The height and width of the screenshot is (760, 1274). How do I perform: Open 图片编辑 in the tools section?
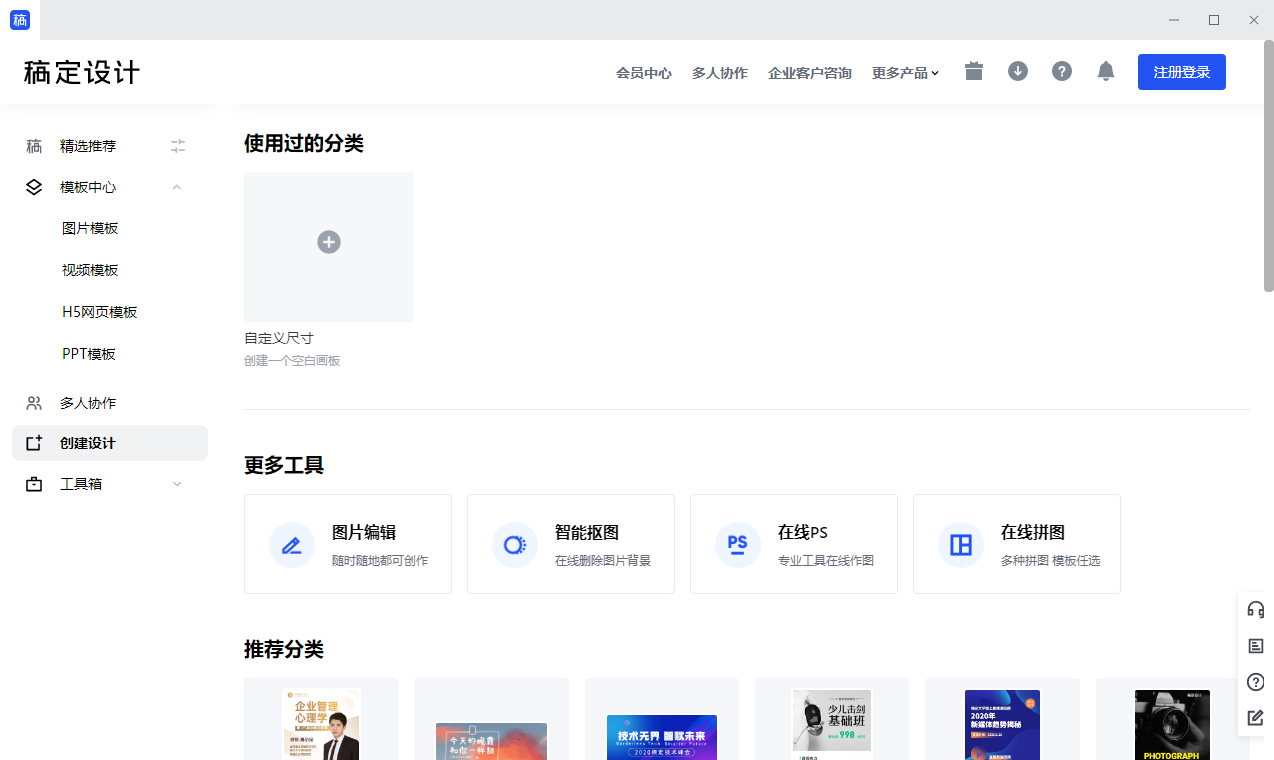pyautogui.click(x=347, y=544)
